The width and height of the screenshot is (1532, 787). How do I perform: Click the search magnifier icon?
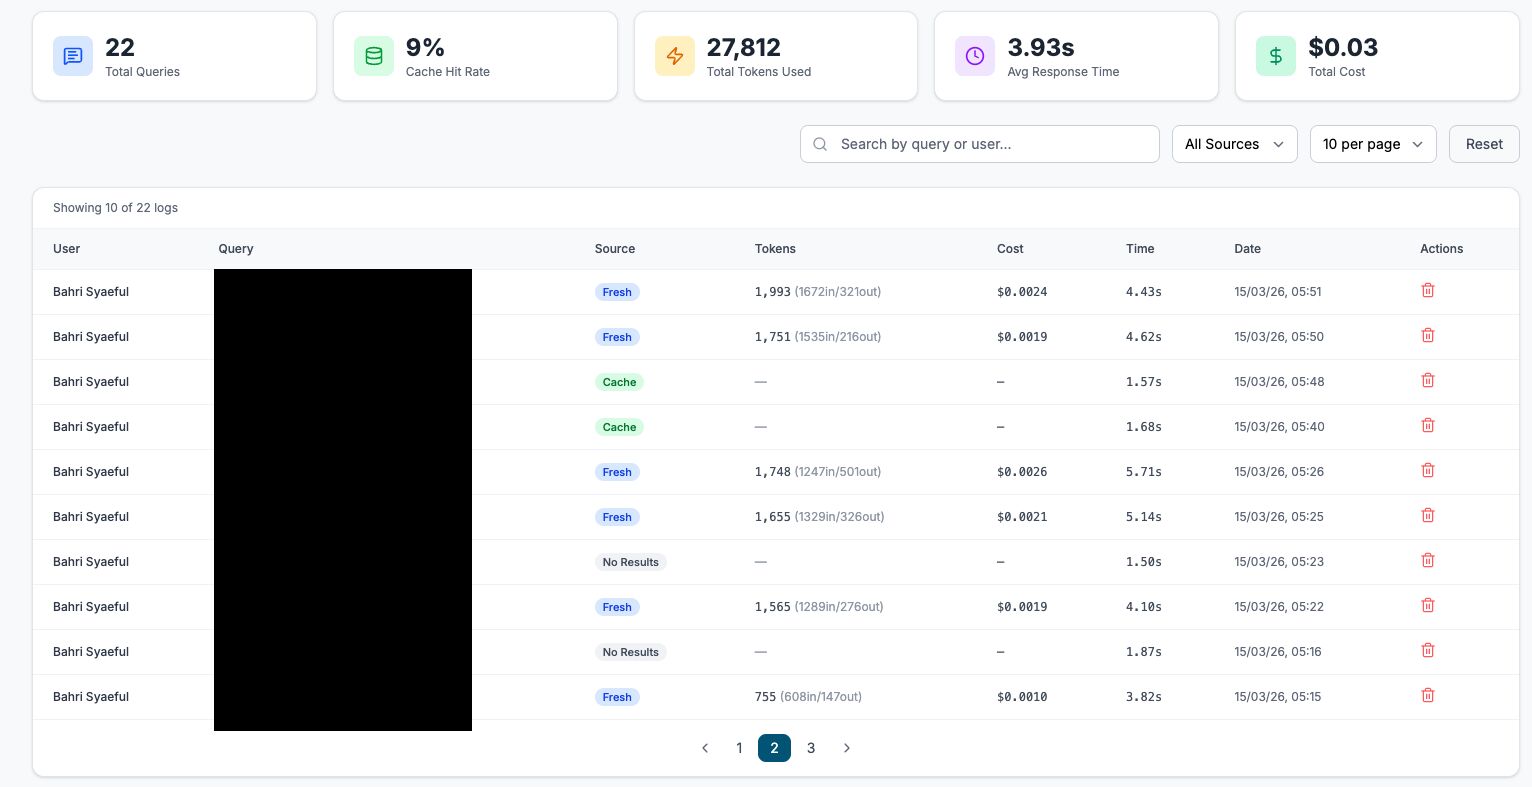pyautogui.click(x=820, y=144)
